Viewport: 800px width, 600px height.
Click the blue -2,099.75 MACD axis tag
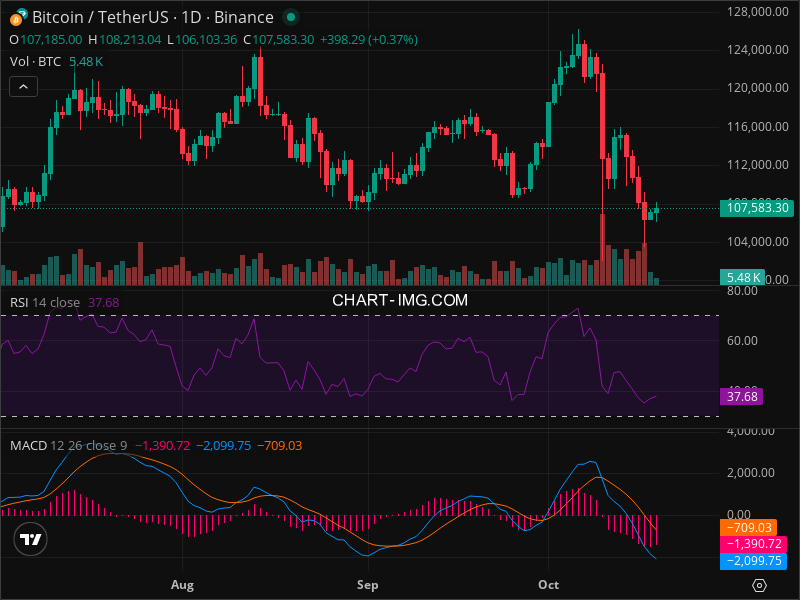coord(754,561)
